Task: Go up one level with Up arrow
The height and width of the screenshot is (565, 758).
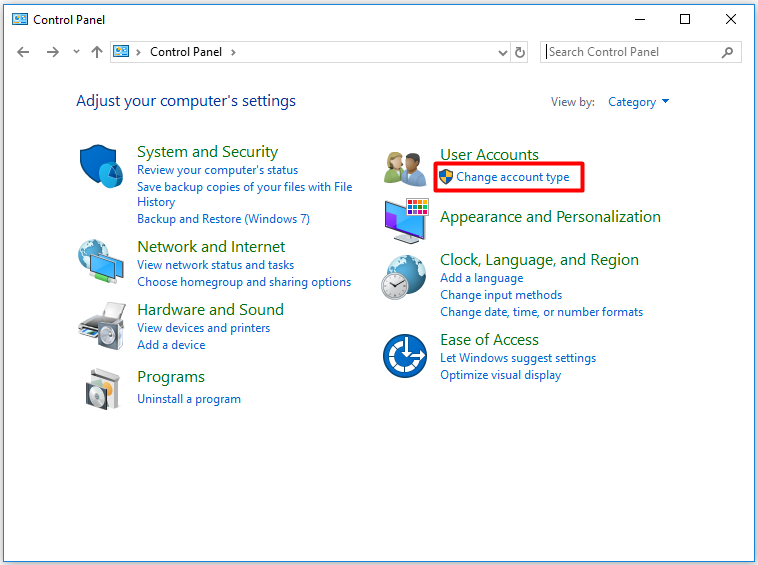Action: (97, 52)
